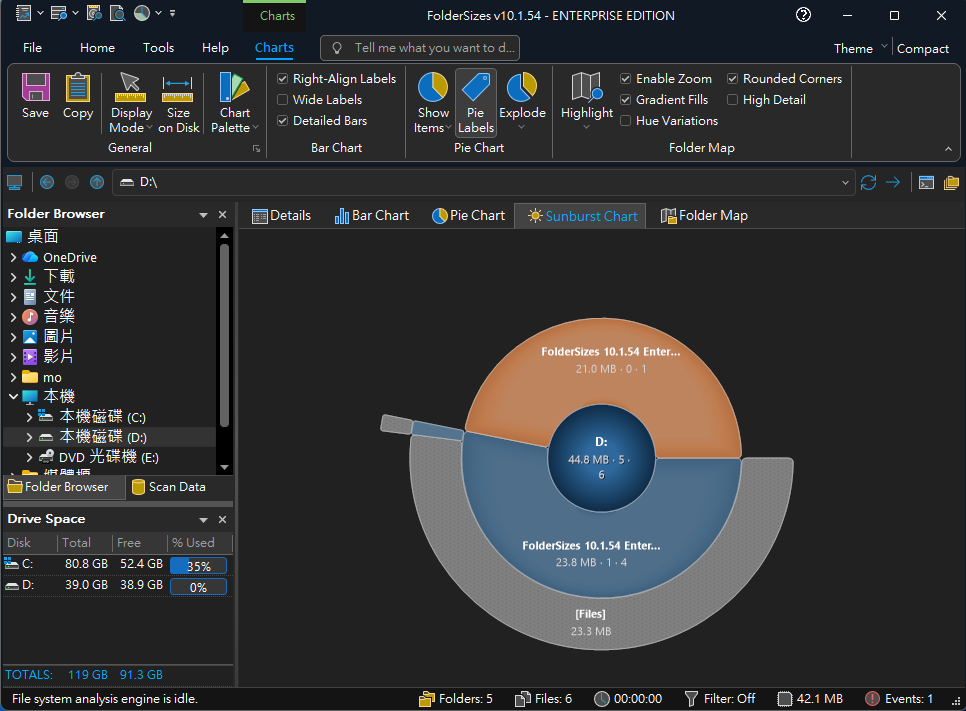Open Bar/General group dialog launcher
This screenshot has height=711, width=966.
[x=256, y=148]
